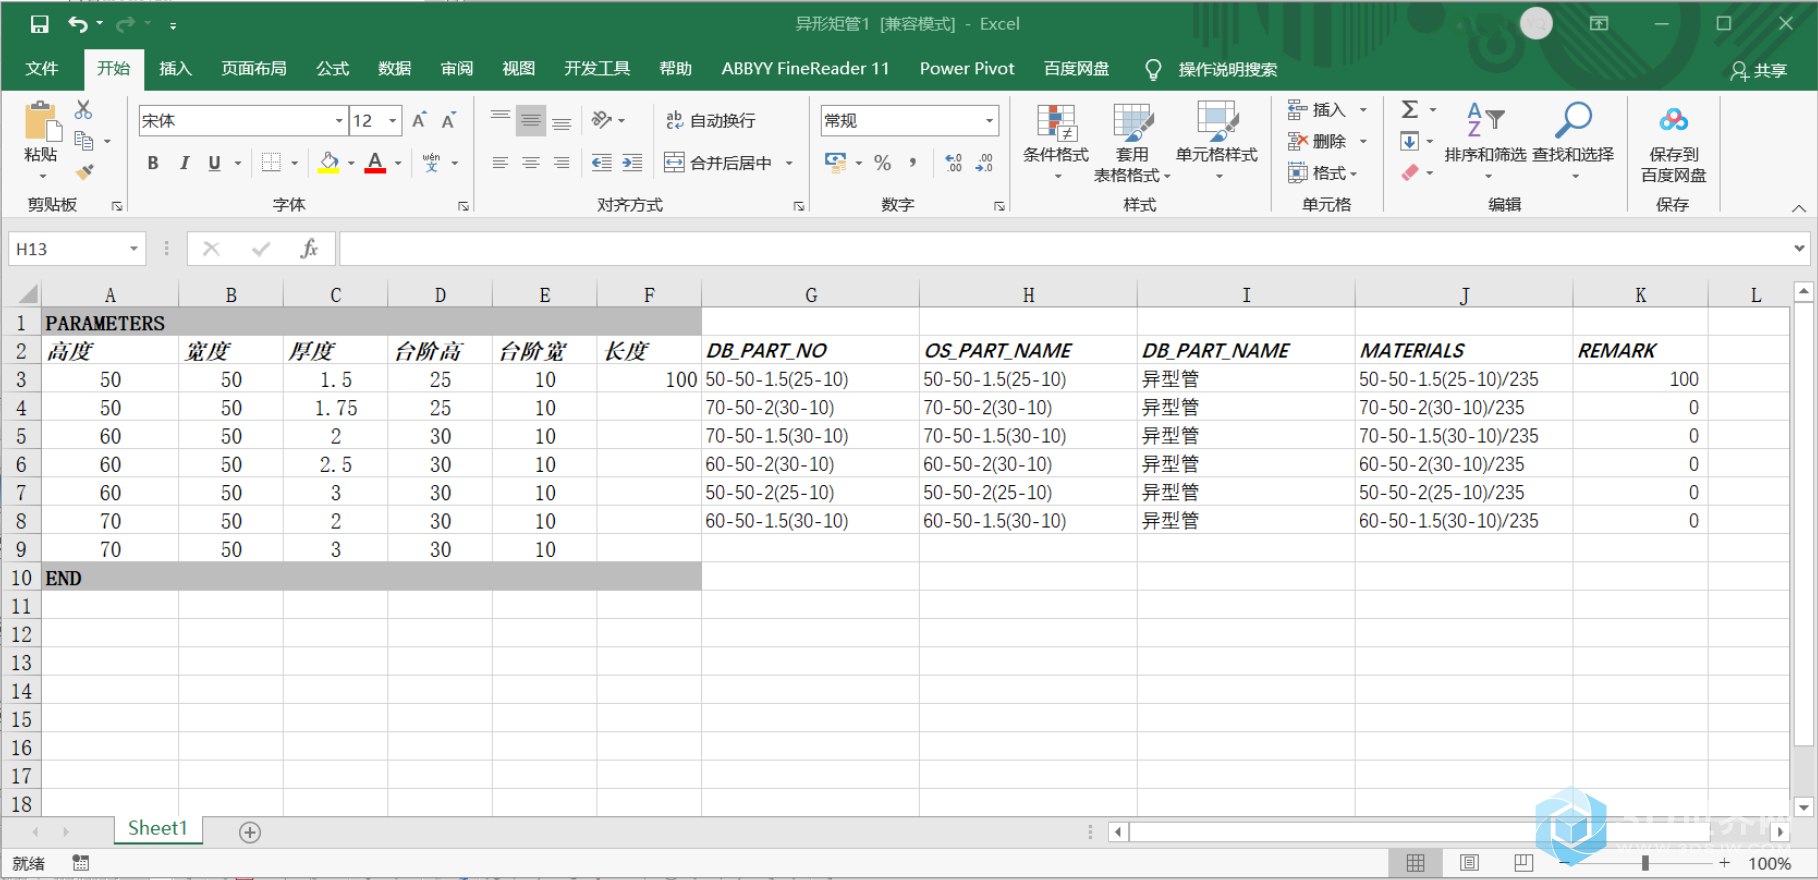
Task: Apply percent style to the cell
Action: pyautogui.click(x=882, y=163)
